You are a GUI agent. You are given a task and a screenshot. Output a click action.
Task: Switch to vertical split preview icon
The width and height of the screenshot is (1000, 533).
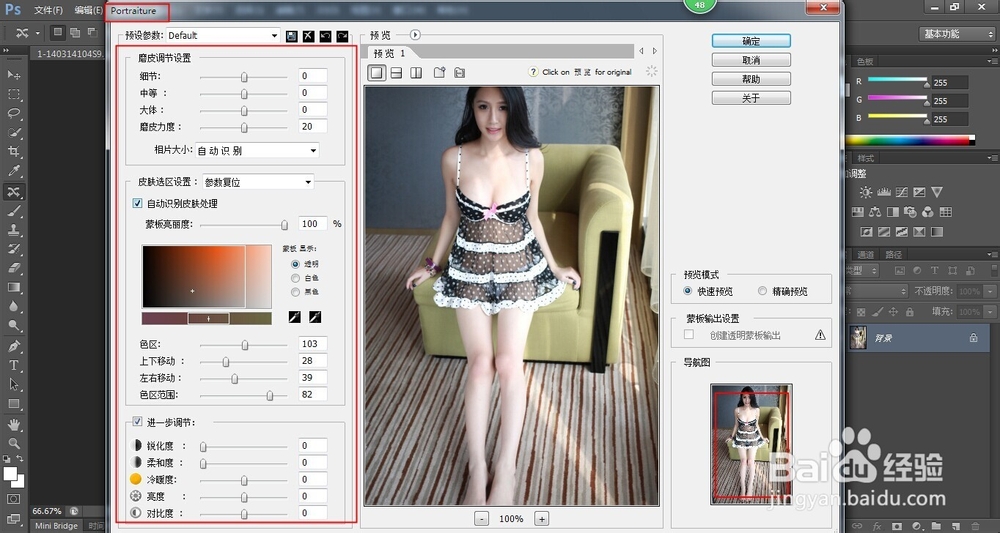tap(416, 73)
